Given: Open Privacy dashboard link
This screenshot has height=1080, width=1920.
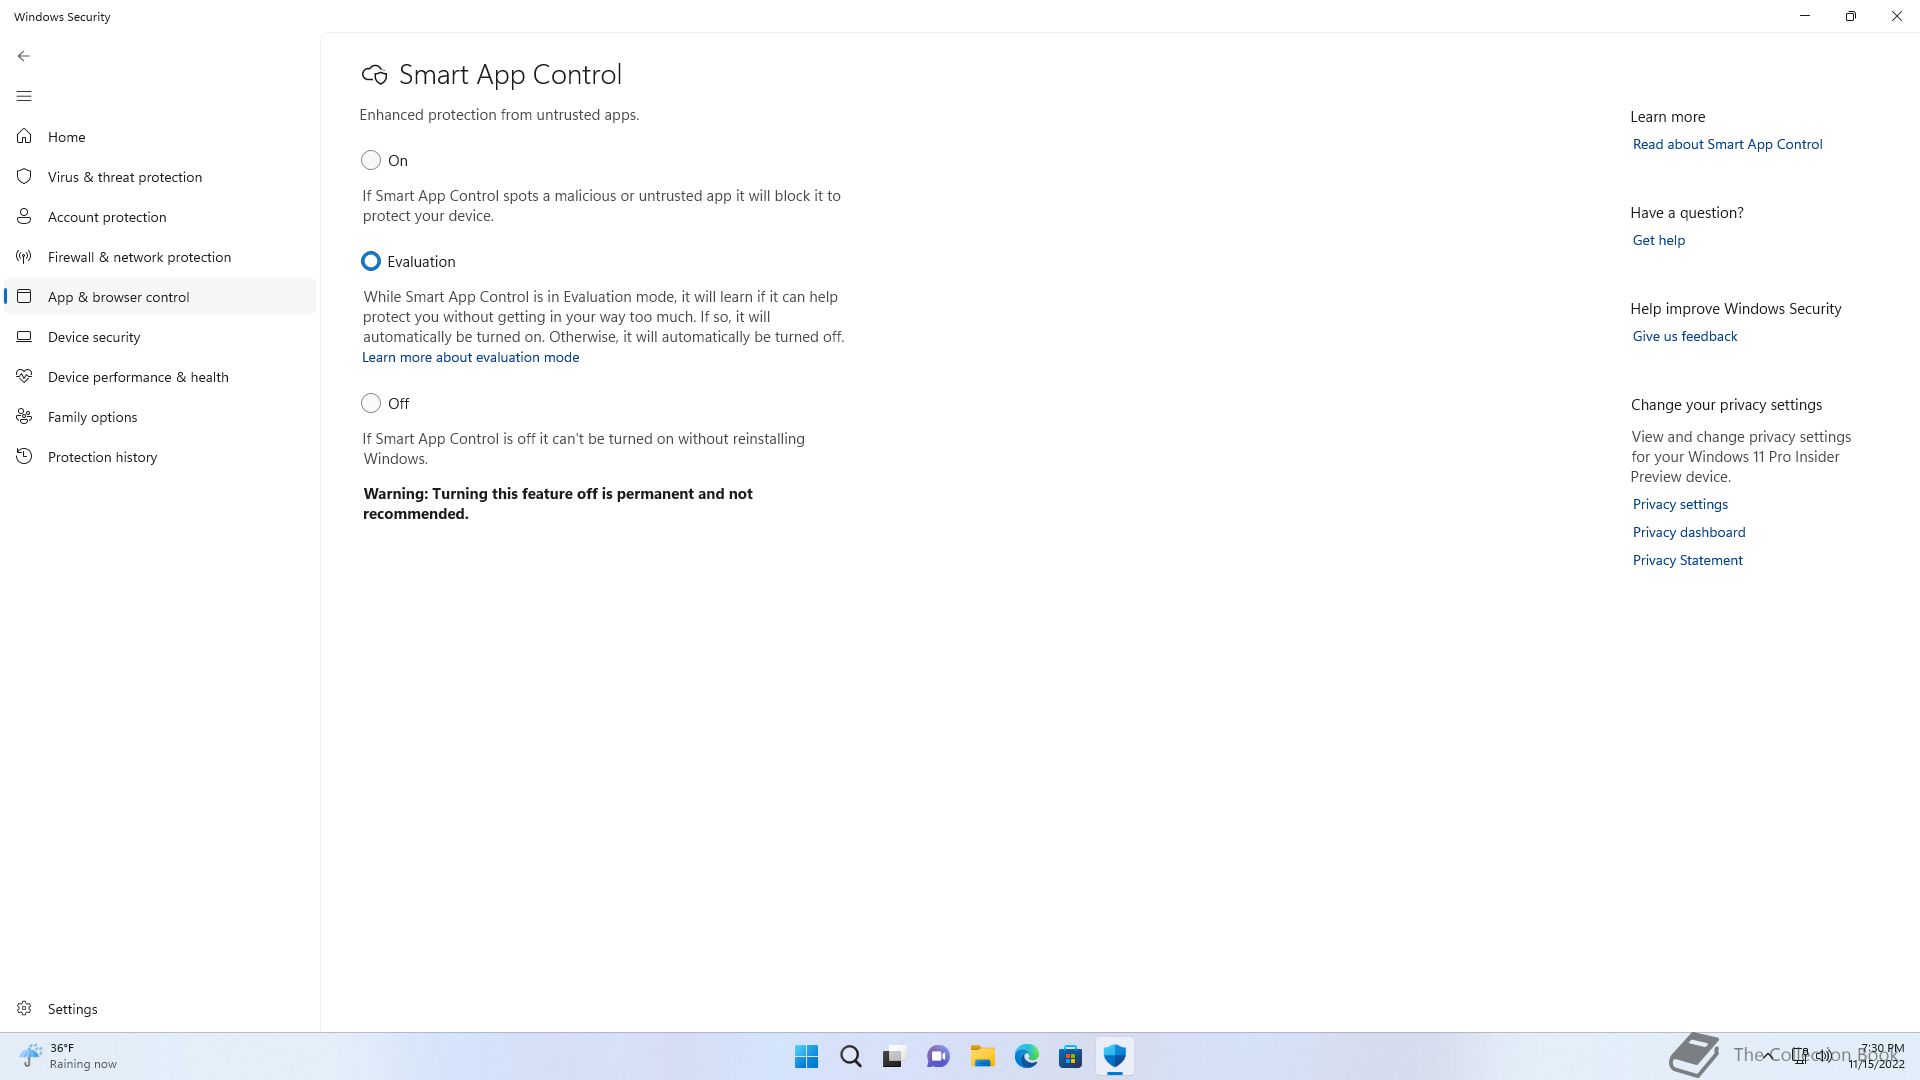Looking at the screenshot, I should tap(1688, 532).
